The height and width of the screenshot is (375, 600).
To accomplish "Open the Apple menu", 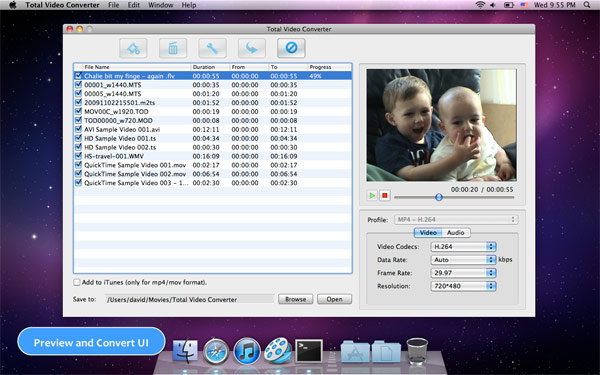I will click(x=13, y=5).
